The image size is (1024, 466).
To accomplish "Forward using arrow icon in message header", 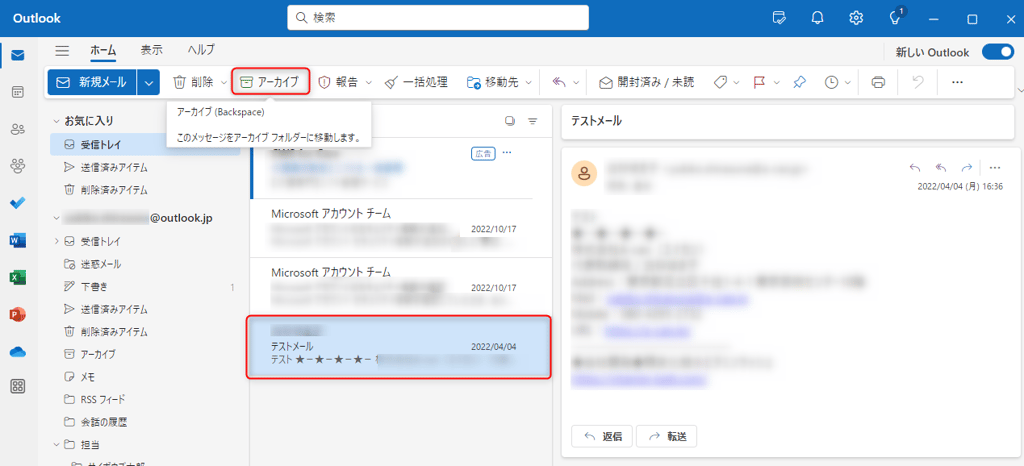I will point(967,166).
